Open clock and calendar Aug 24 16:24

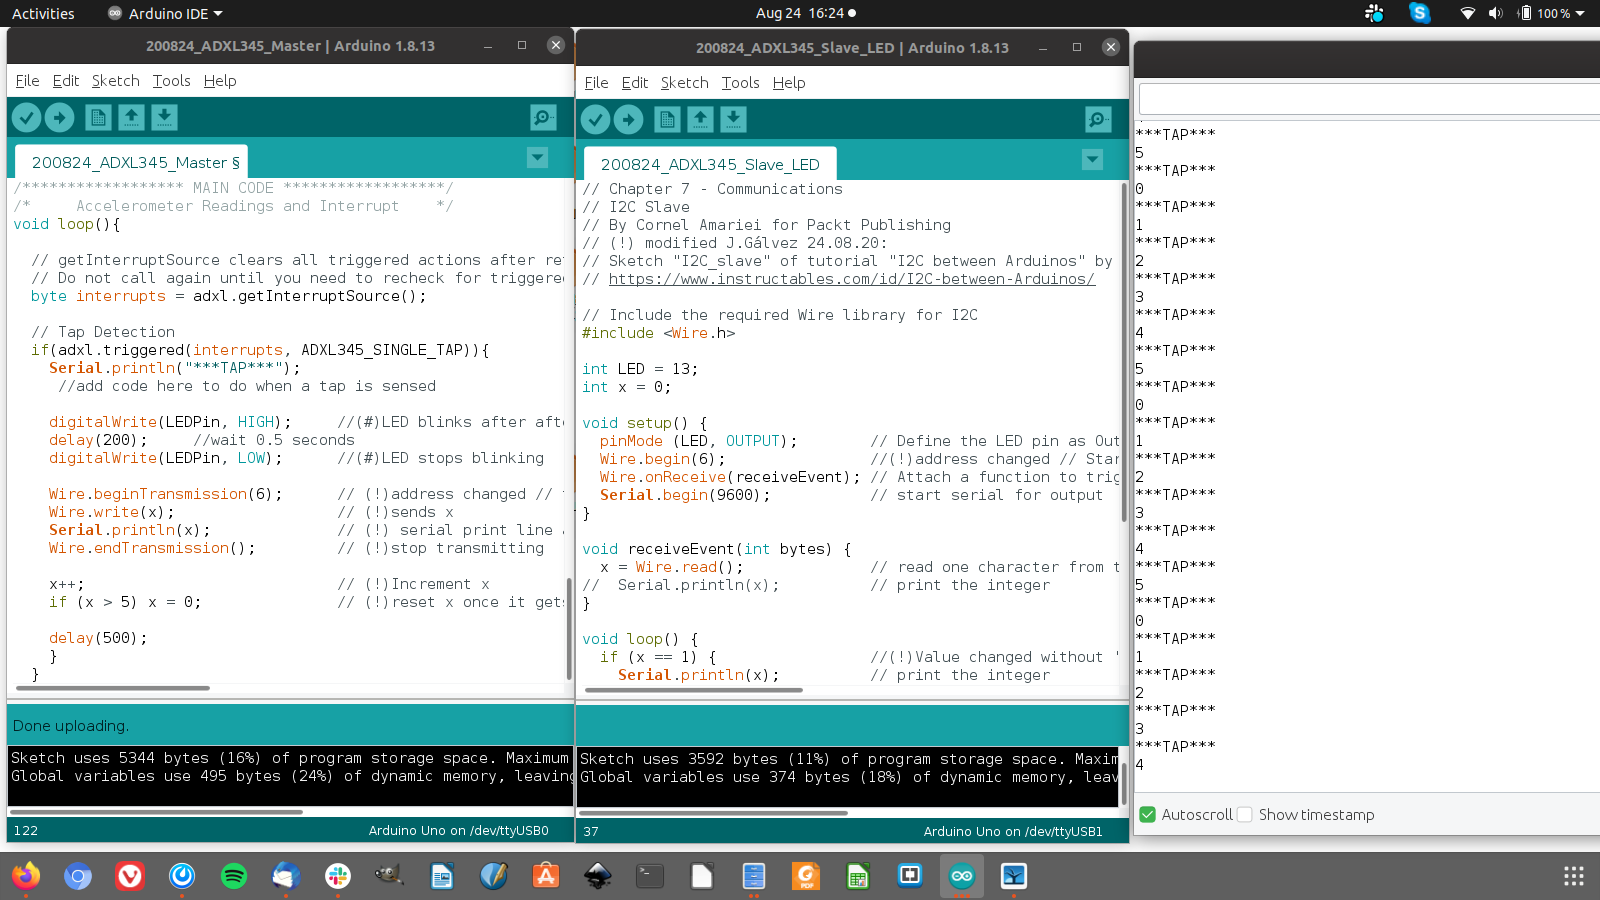(806, 13)
